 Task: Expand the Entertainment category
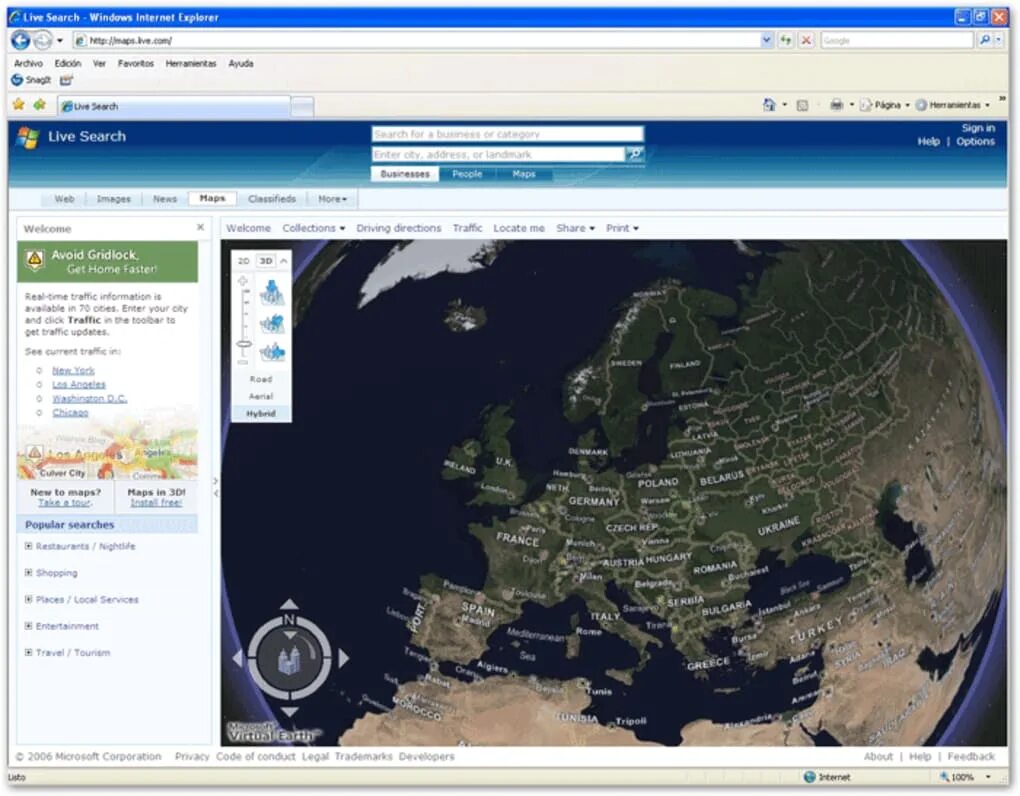tap(28, 626)
